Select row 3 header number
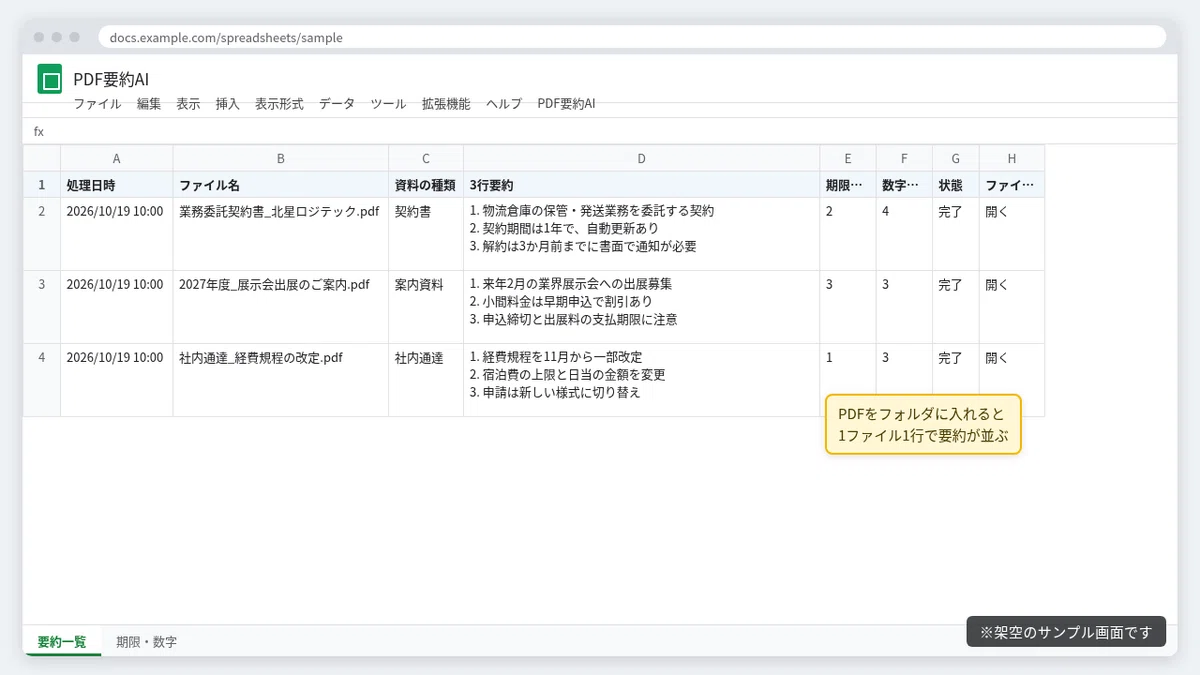This screenshot has width=1200, height=675. (42, 307)
